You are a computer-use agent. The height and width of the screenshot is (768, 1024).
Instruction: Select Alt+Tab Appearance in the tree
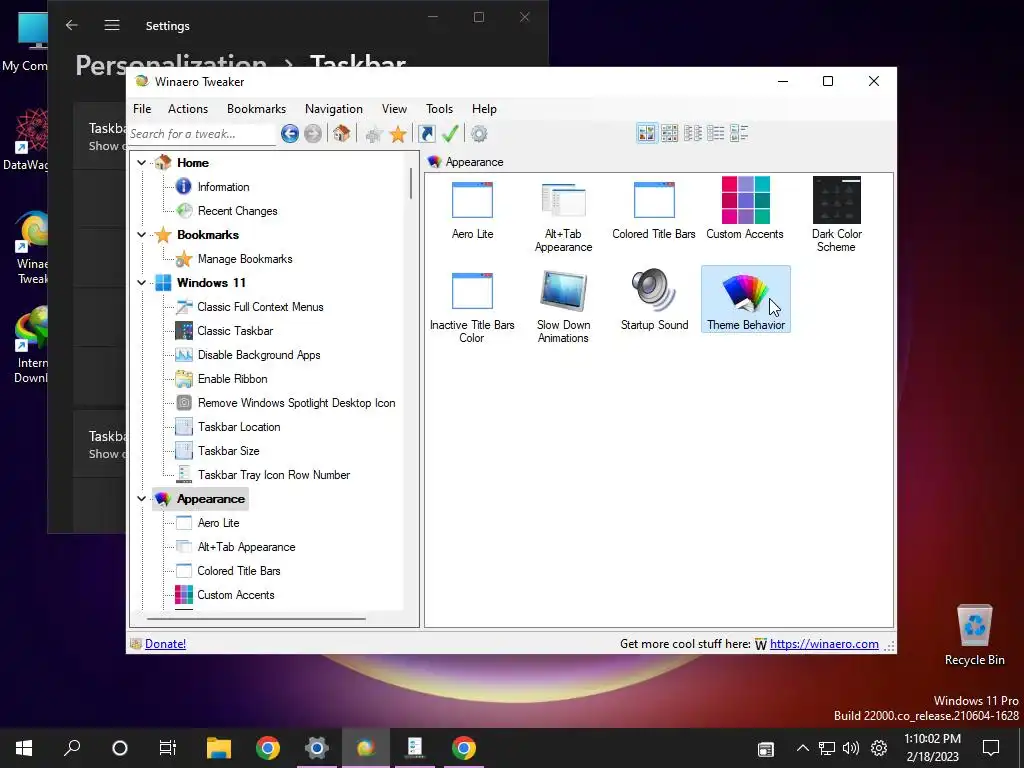[x=246, y=547]
